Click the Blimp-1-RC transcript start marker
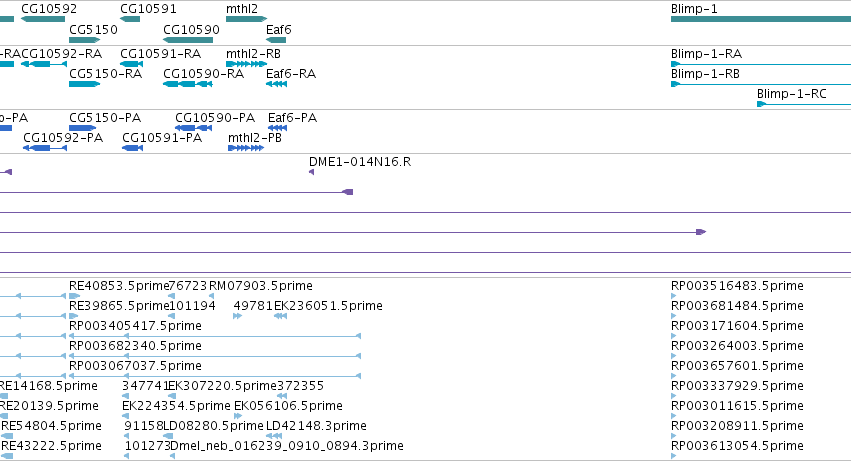The image size is (851, 461). point(761,104)
